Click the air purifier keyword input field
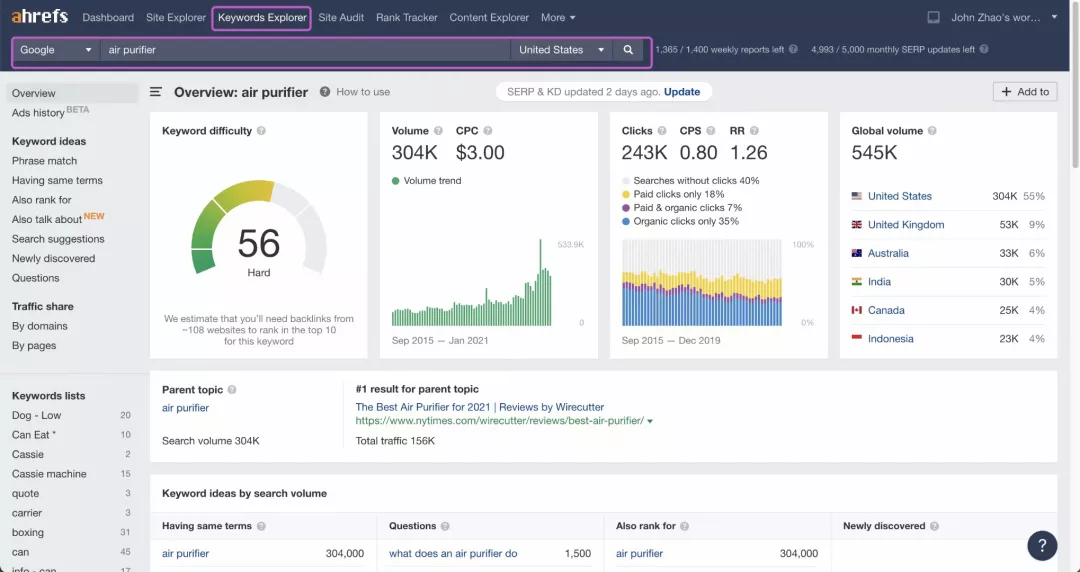The width and height of the screenshot is (1080, 572). pos(305,50)
